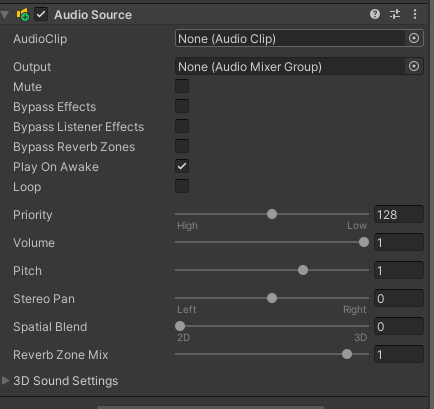
Task: Enable the Bypass Effects checkbox
Action: [182, 106]
